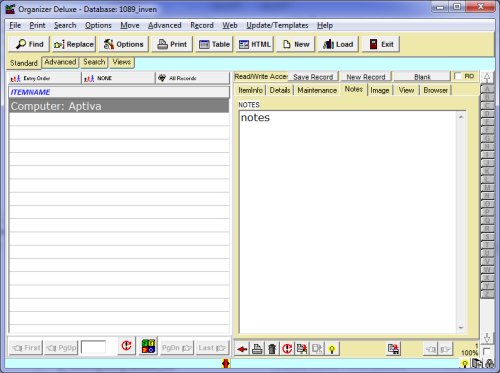Click the red refresh icon under record list
This screenshot has width=500, height=373.
pyautogui.click(x=126, y=346)
